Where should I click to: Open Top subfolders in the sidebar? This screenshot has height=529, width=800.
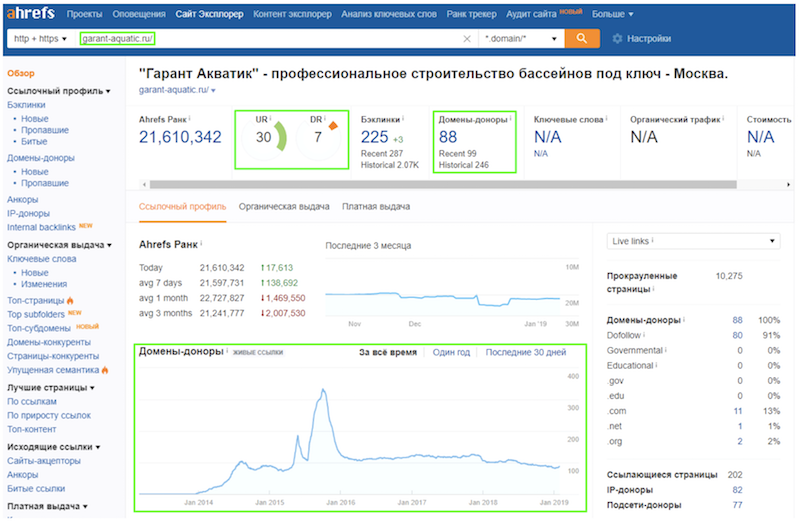36,314
